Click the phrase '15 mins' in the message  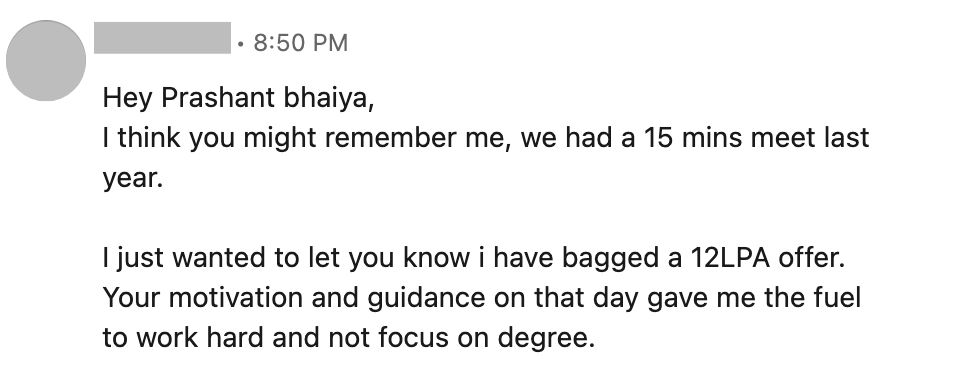691,138
